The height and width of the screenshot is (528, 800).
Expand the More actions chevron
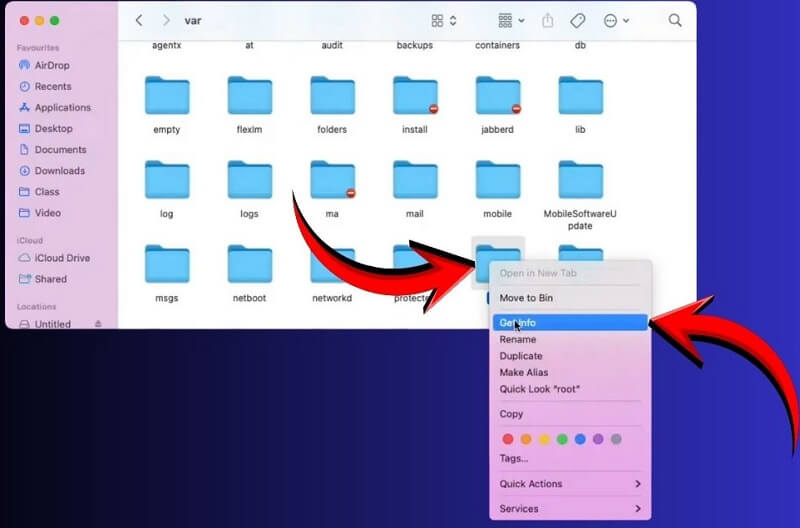point(626,21)
